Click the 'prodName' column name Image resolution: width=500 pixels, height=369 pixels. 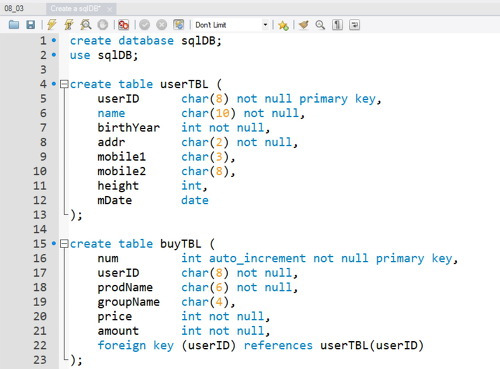point(125,287)
